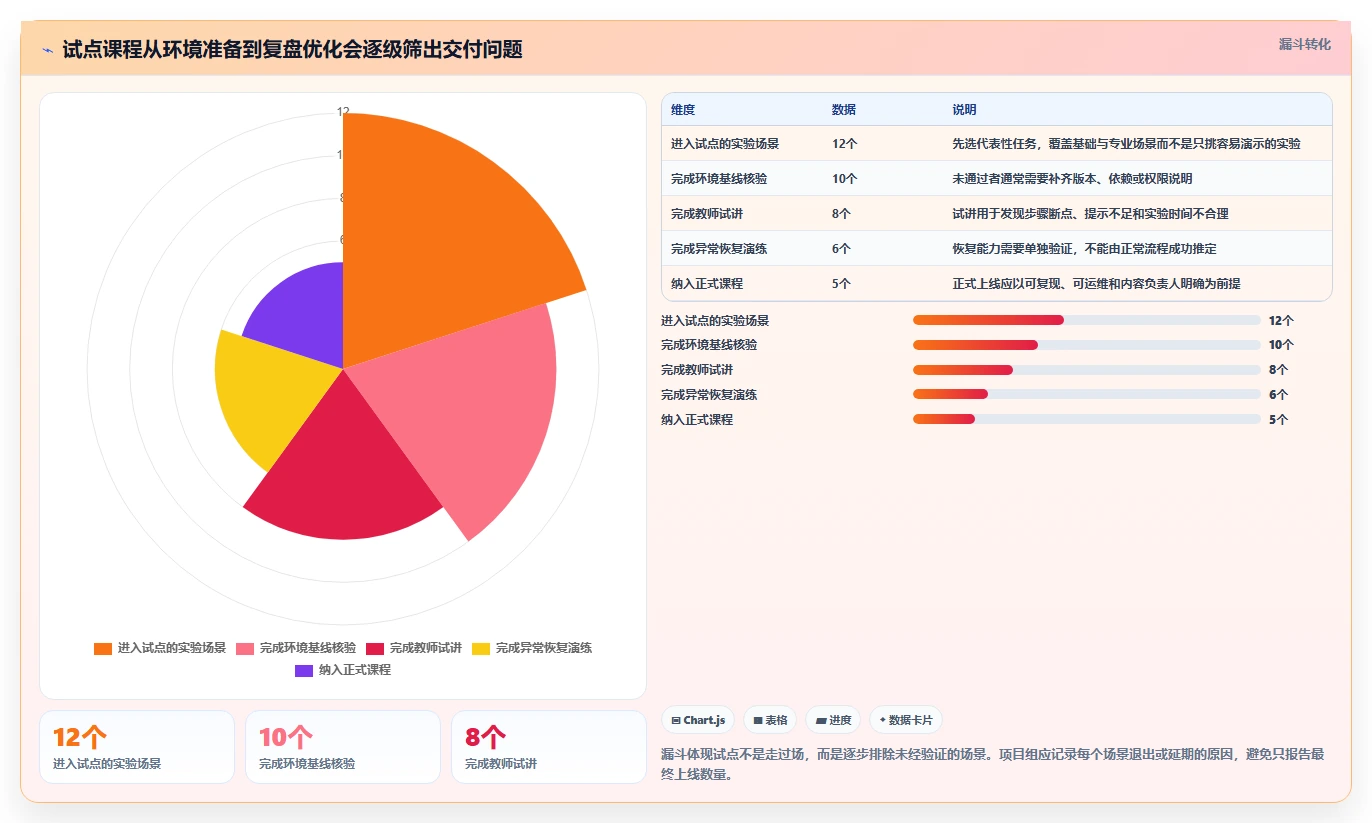Toggle purple legend swatch for 纳入正式课程
Image resolution: width=1372 pixels, height=823 pixels.
click(x=304, y=670)
